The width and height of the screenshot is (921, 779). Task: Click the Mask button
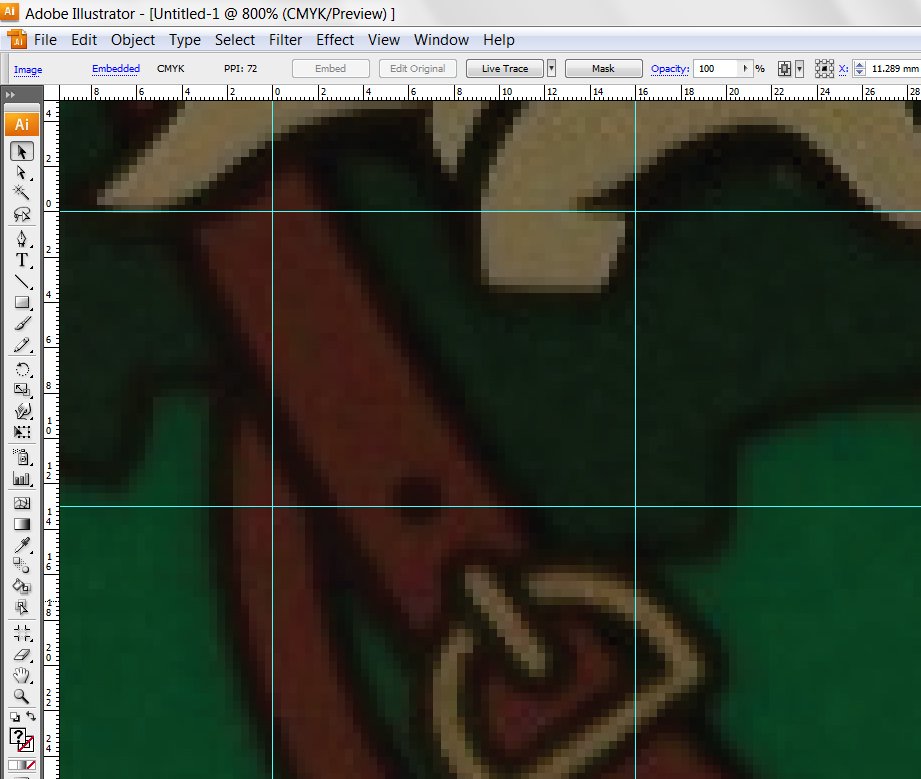click(603, 69)
